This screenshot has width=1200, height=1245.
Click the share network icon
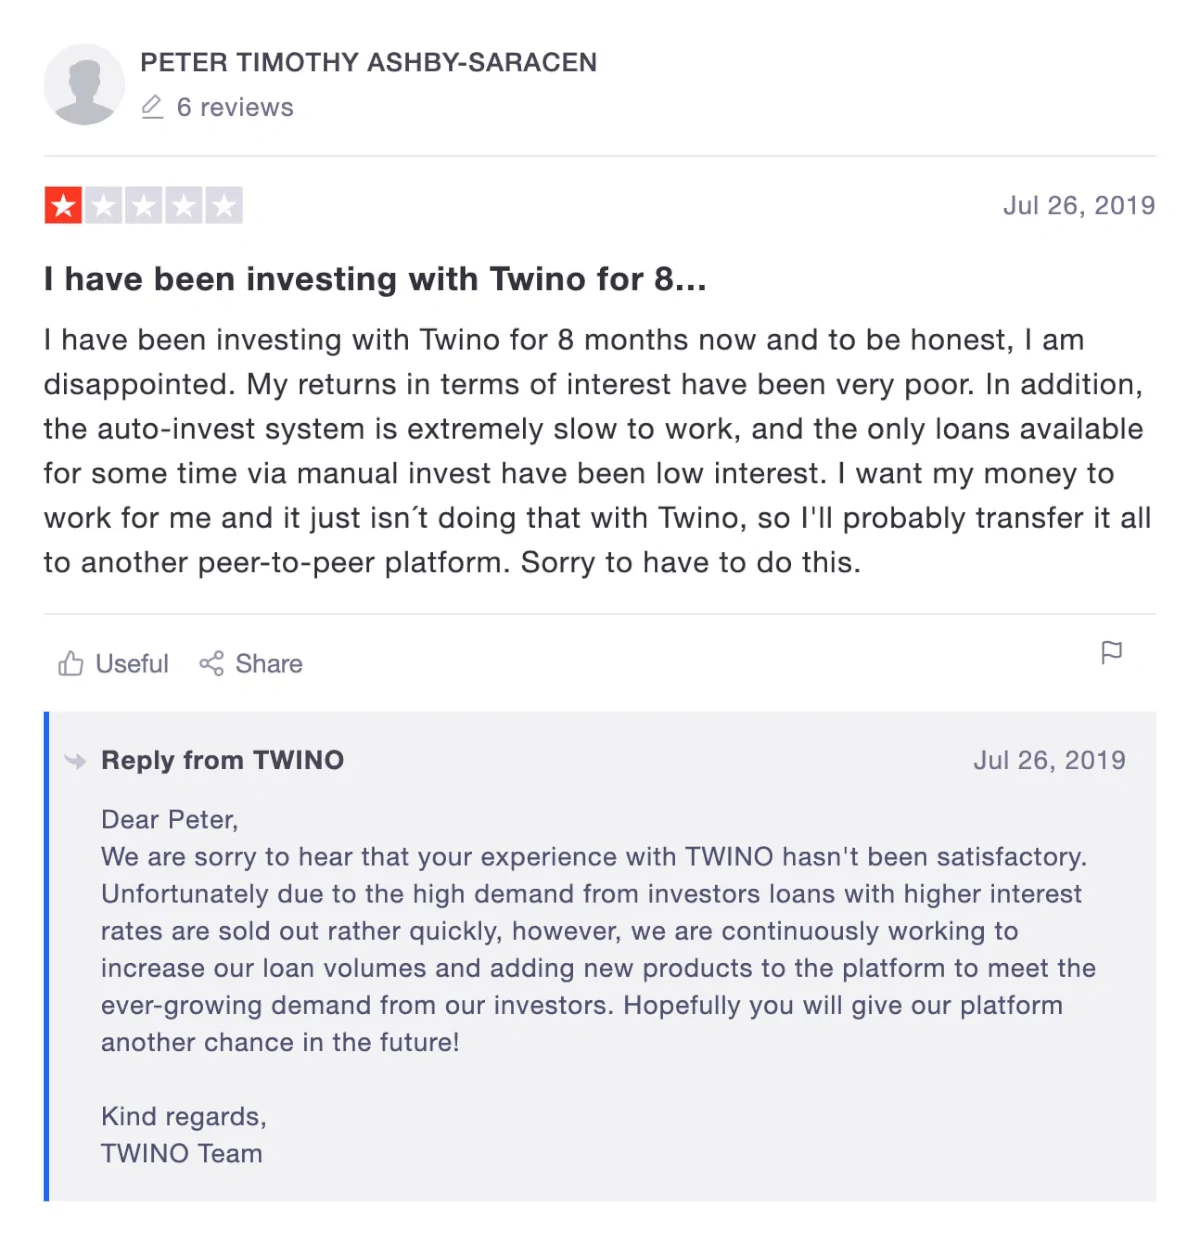coord(211,663)
